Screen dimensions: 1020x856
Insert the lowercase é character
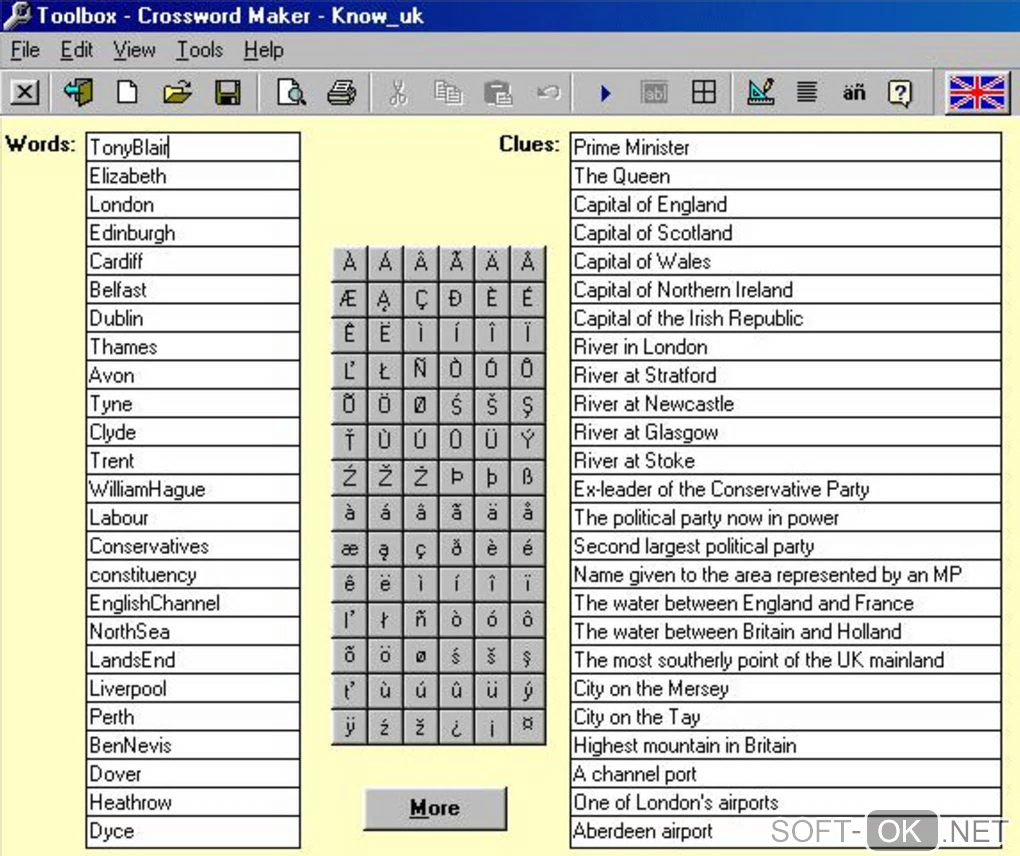click(528, 548)
